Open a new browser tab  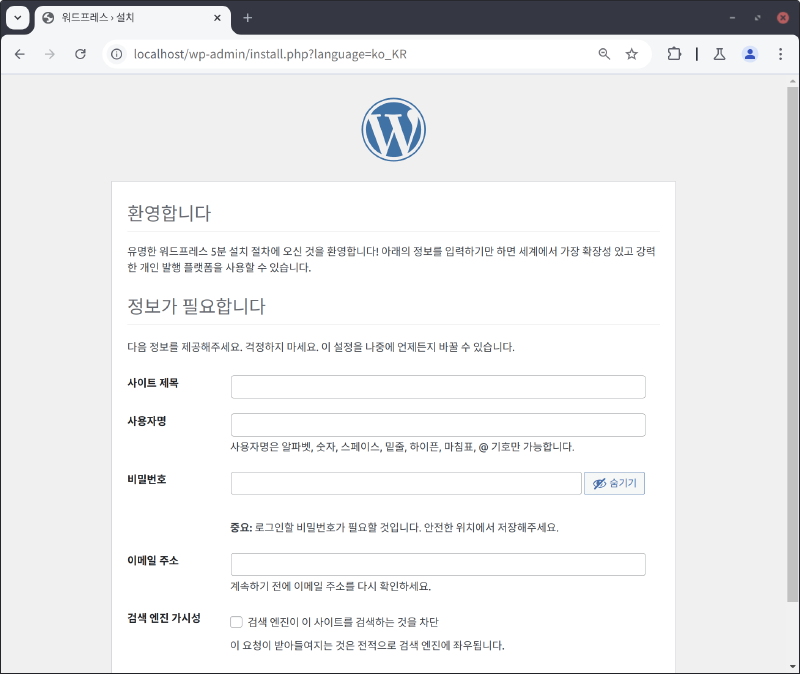(x=247, y=18)
